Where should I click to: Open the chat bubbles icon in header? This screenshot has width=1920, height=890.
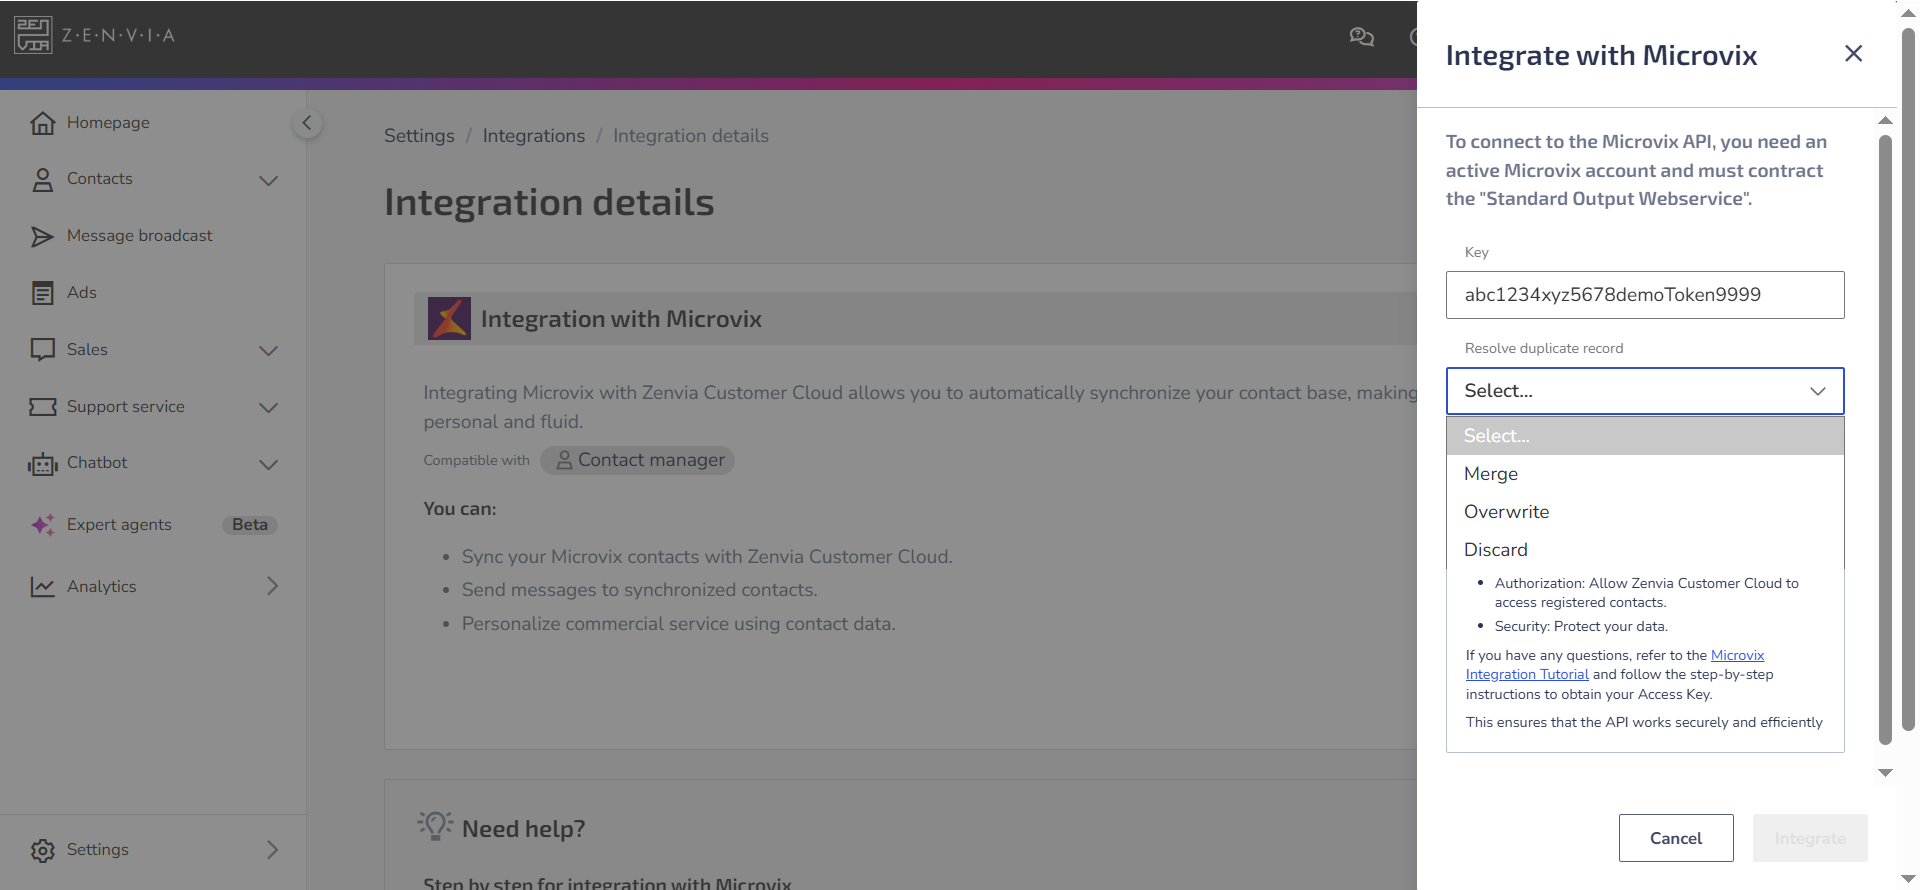(1361, 37)
